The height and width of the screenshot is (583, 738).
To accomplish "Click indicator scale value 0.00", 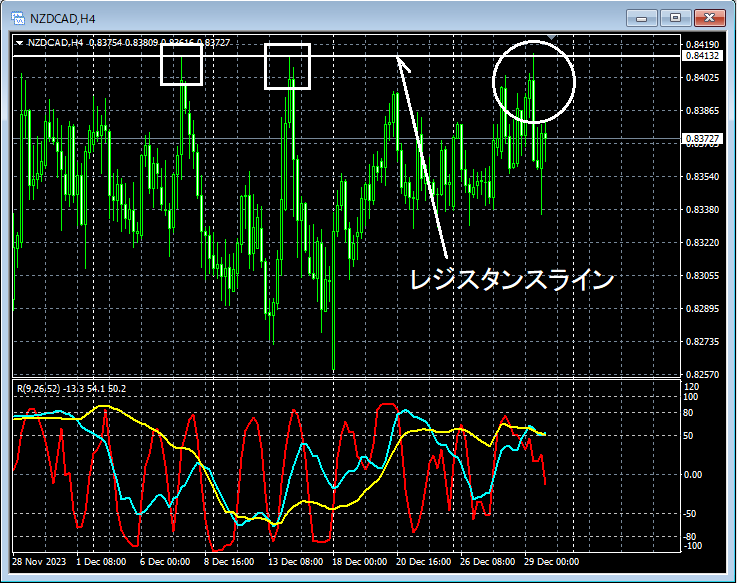I will (693, 475).
